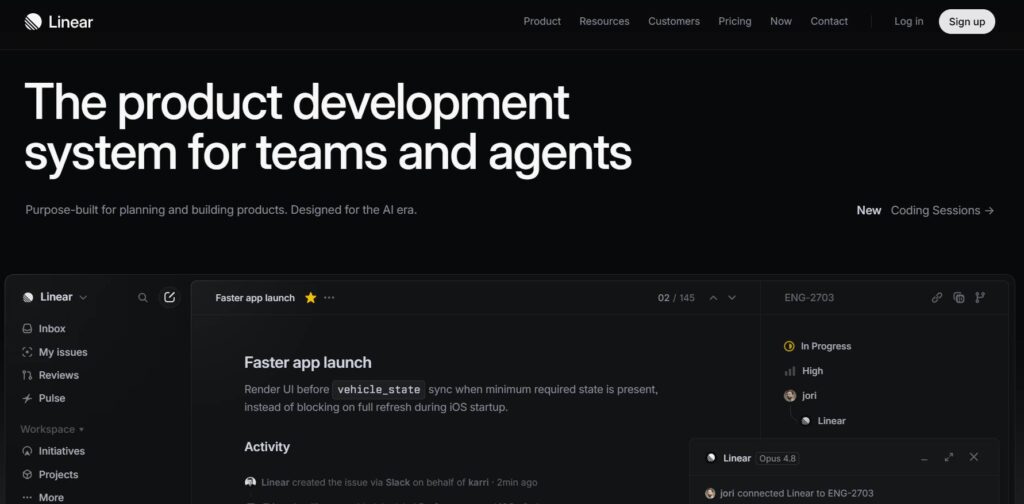Click the search magnifier icon in sidebar

coord(143,298)
